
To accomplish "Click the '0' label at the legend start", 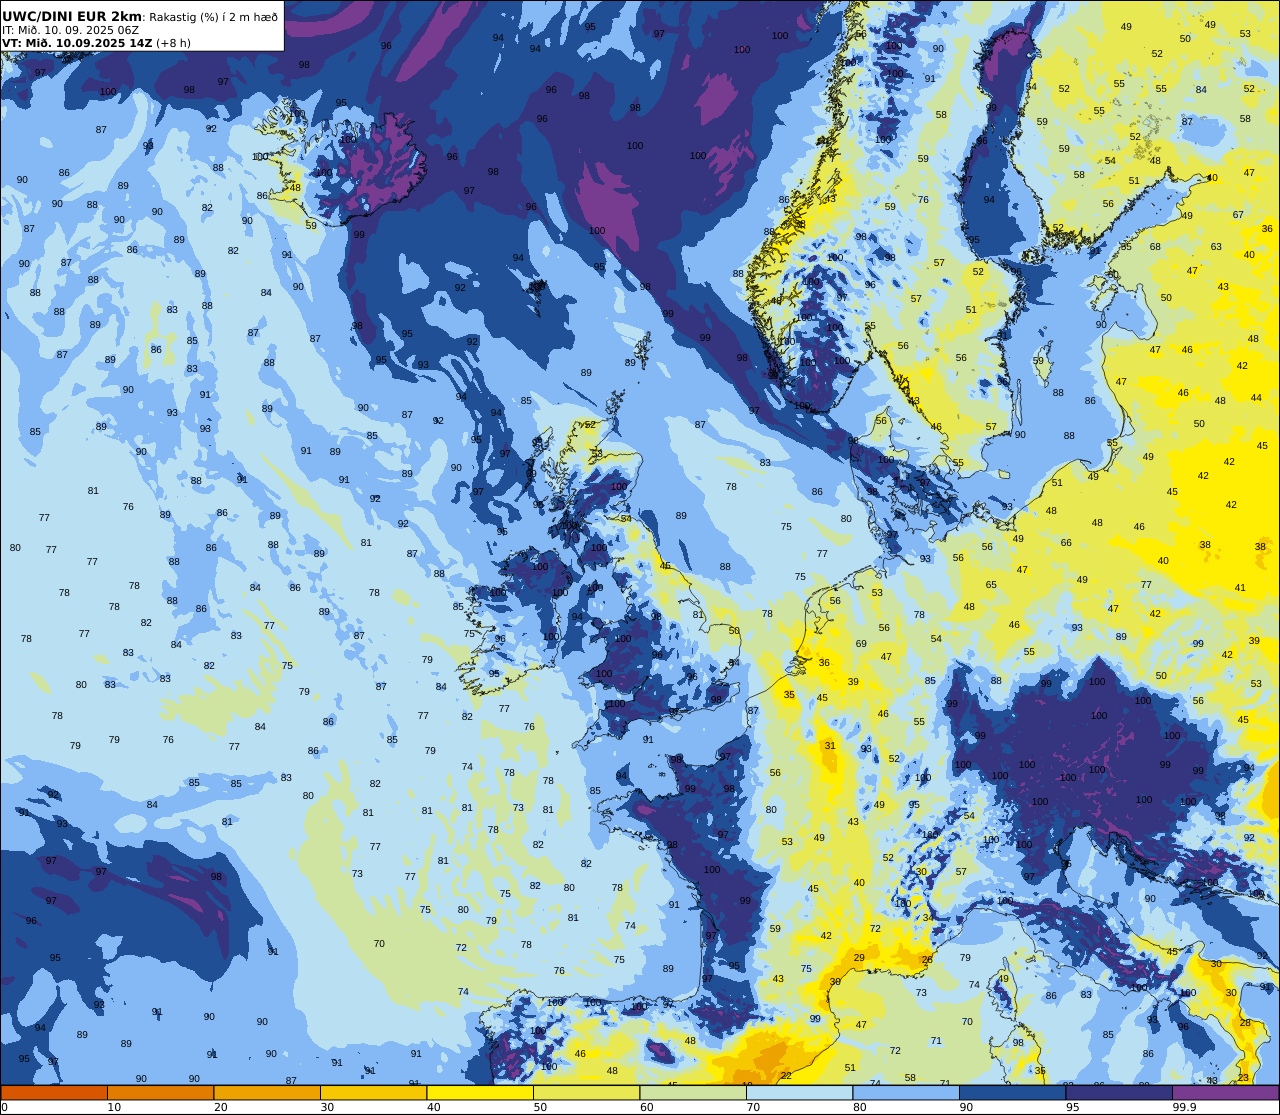I will pyautogui.click(x=5, y=1107).
